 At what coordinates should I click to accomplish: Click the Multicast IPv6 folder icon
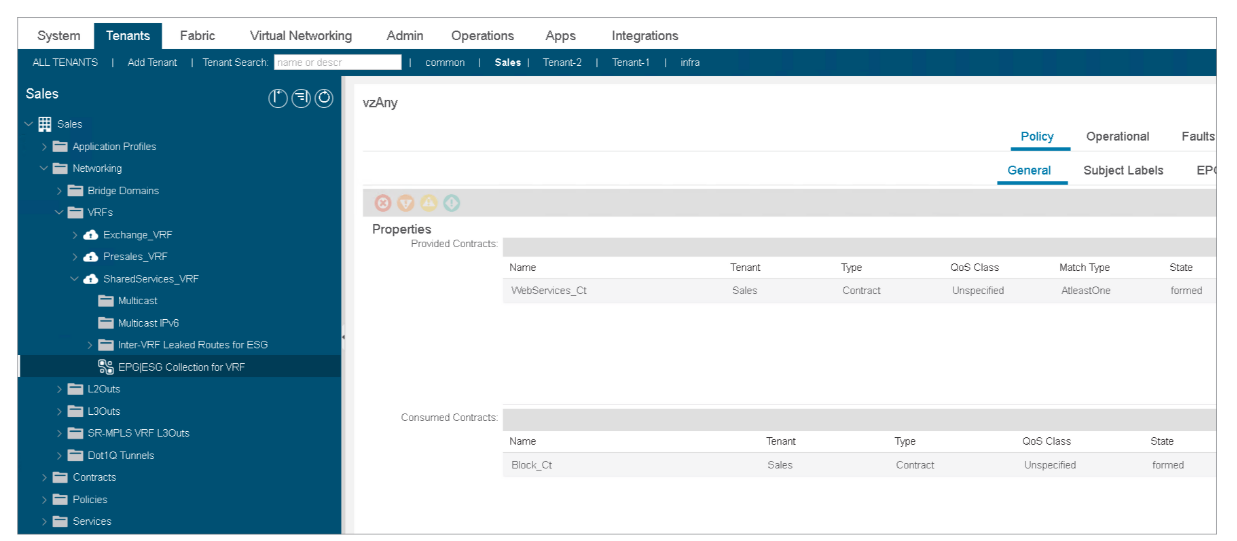pos(106,323)
